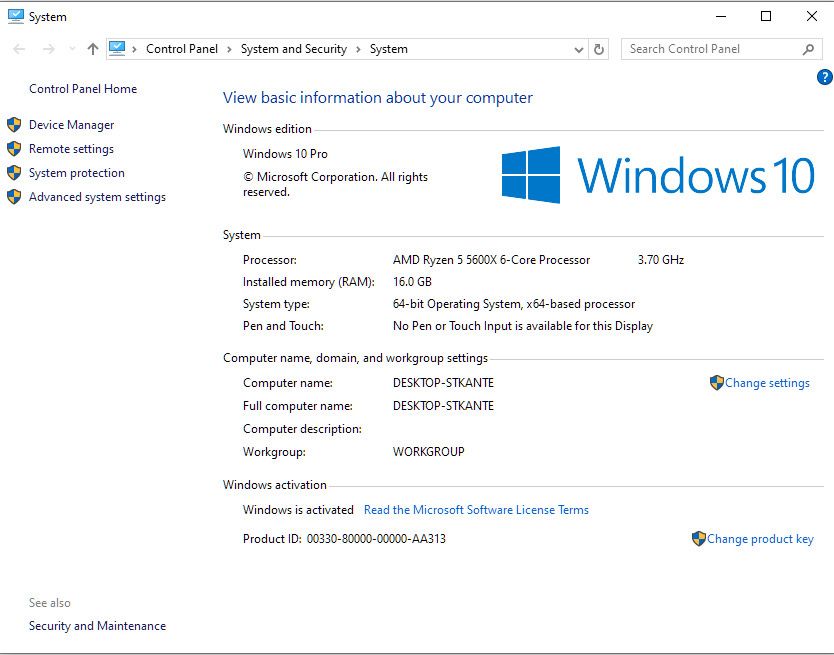The image size is (834, 655).
Task: Go up one level with up arrow
Action: pyautogui.click(x=93, y=49)
